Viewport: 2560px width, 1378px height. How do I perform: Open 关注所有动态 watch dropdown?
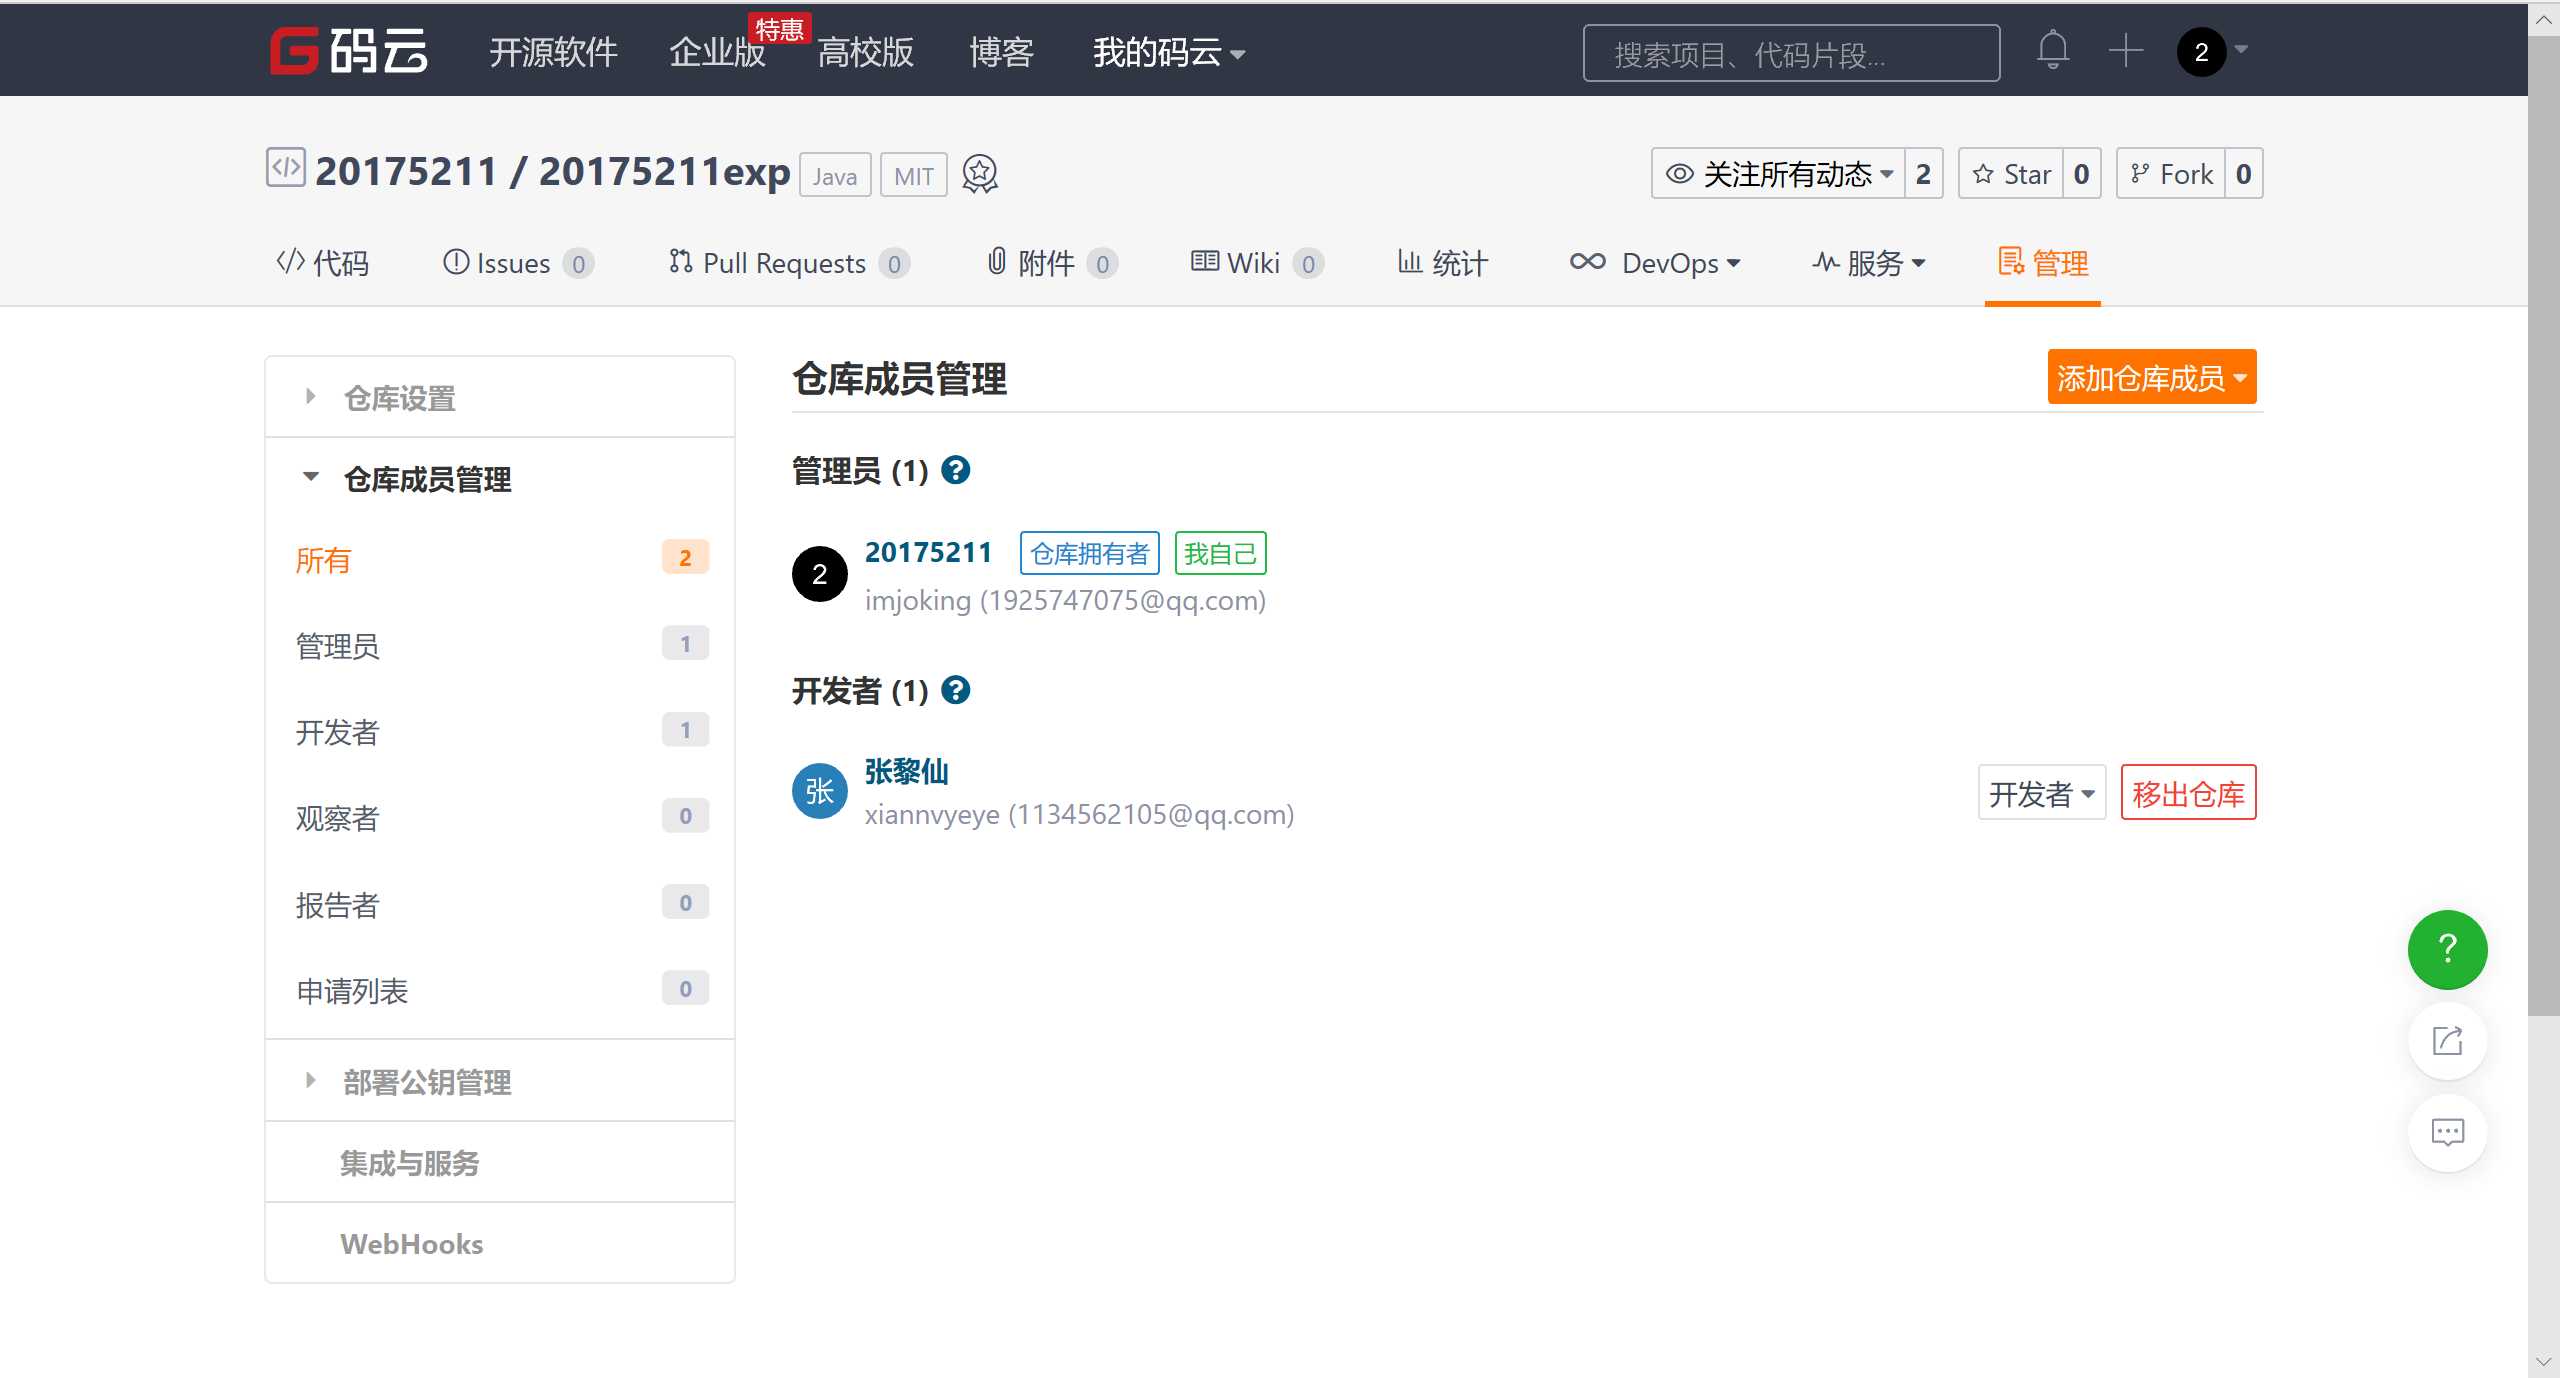tap(1778, 174)
